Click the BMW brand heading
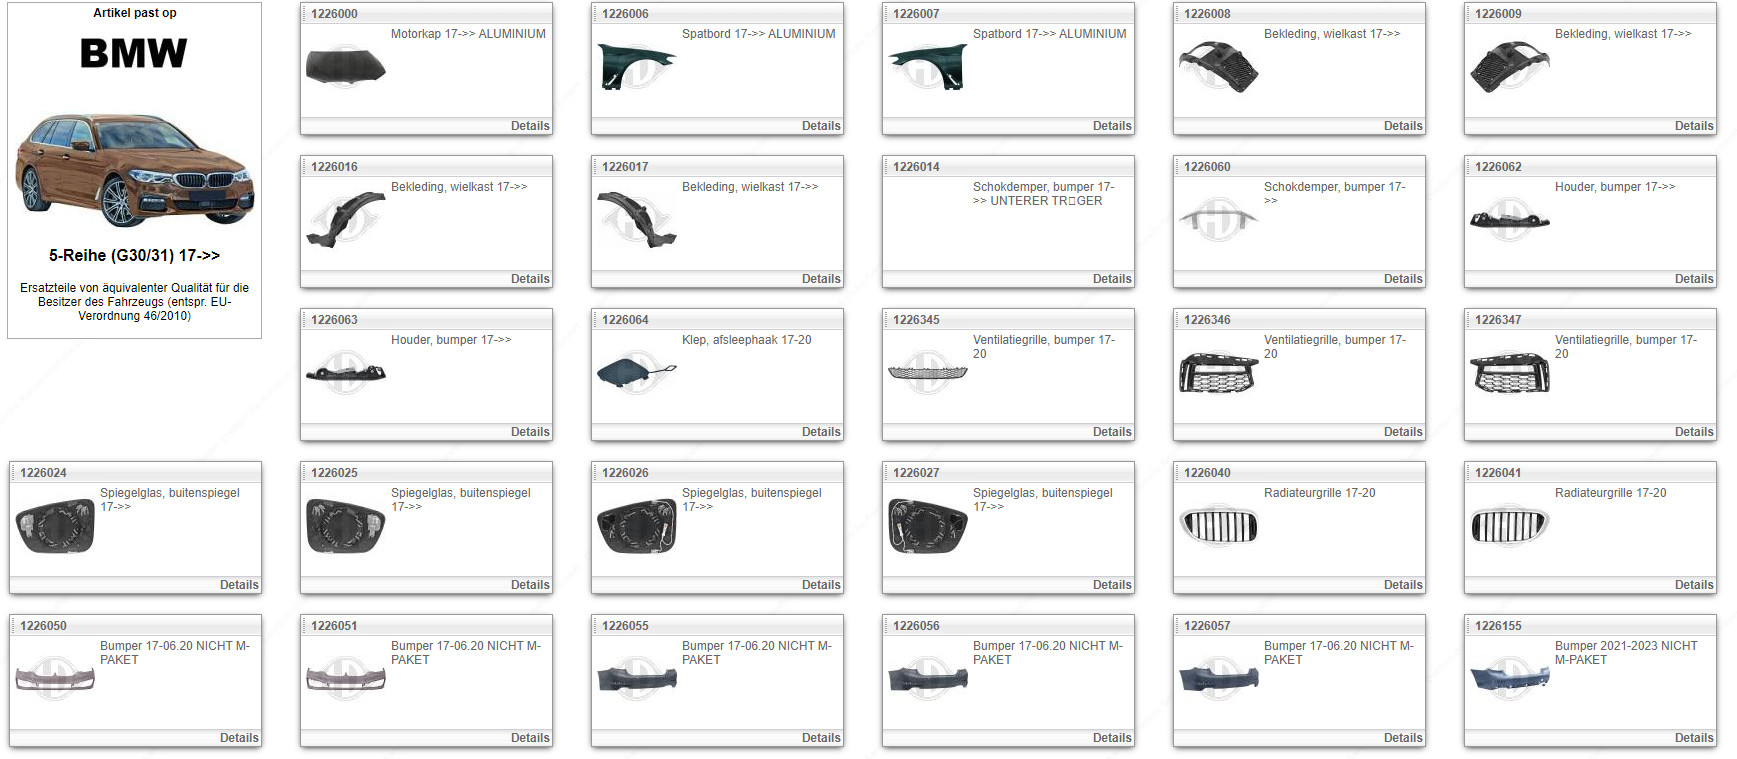The image size is (1737, 759). tap(134, 54)
